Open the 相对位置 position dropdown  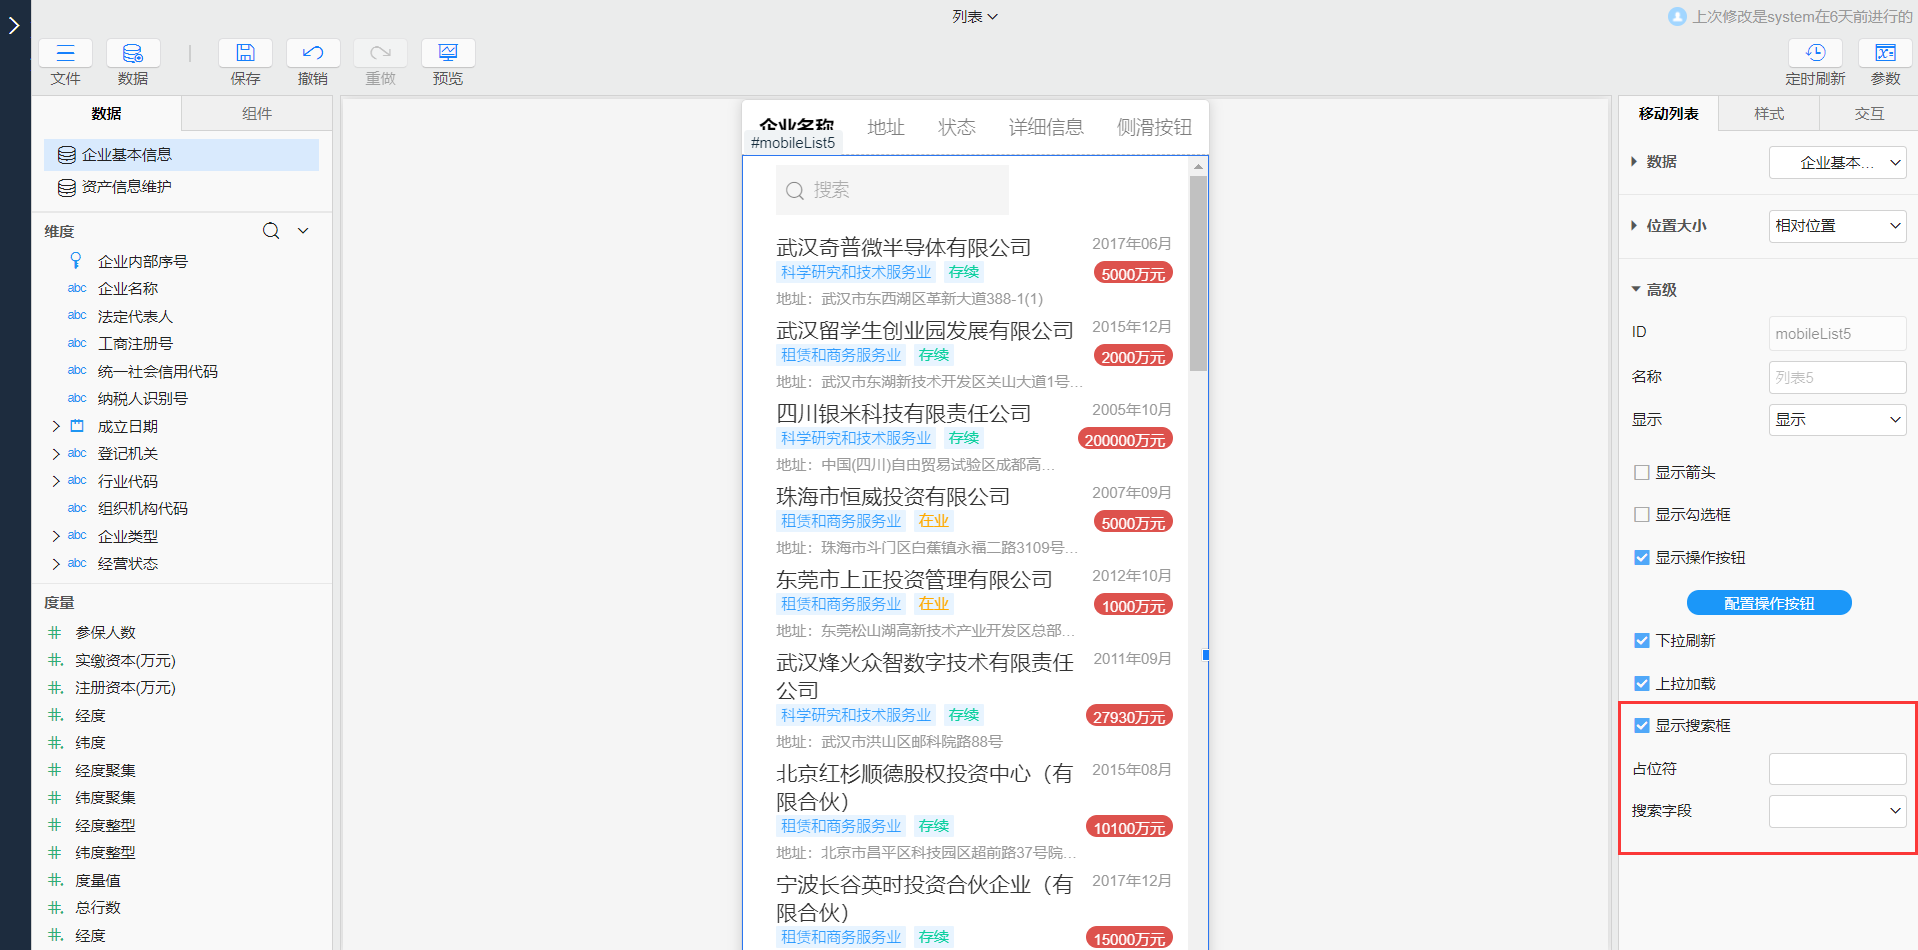1836,225
